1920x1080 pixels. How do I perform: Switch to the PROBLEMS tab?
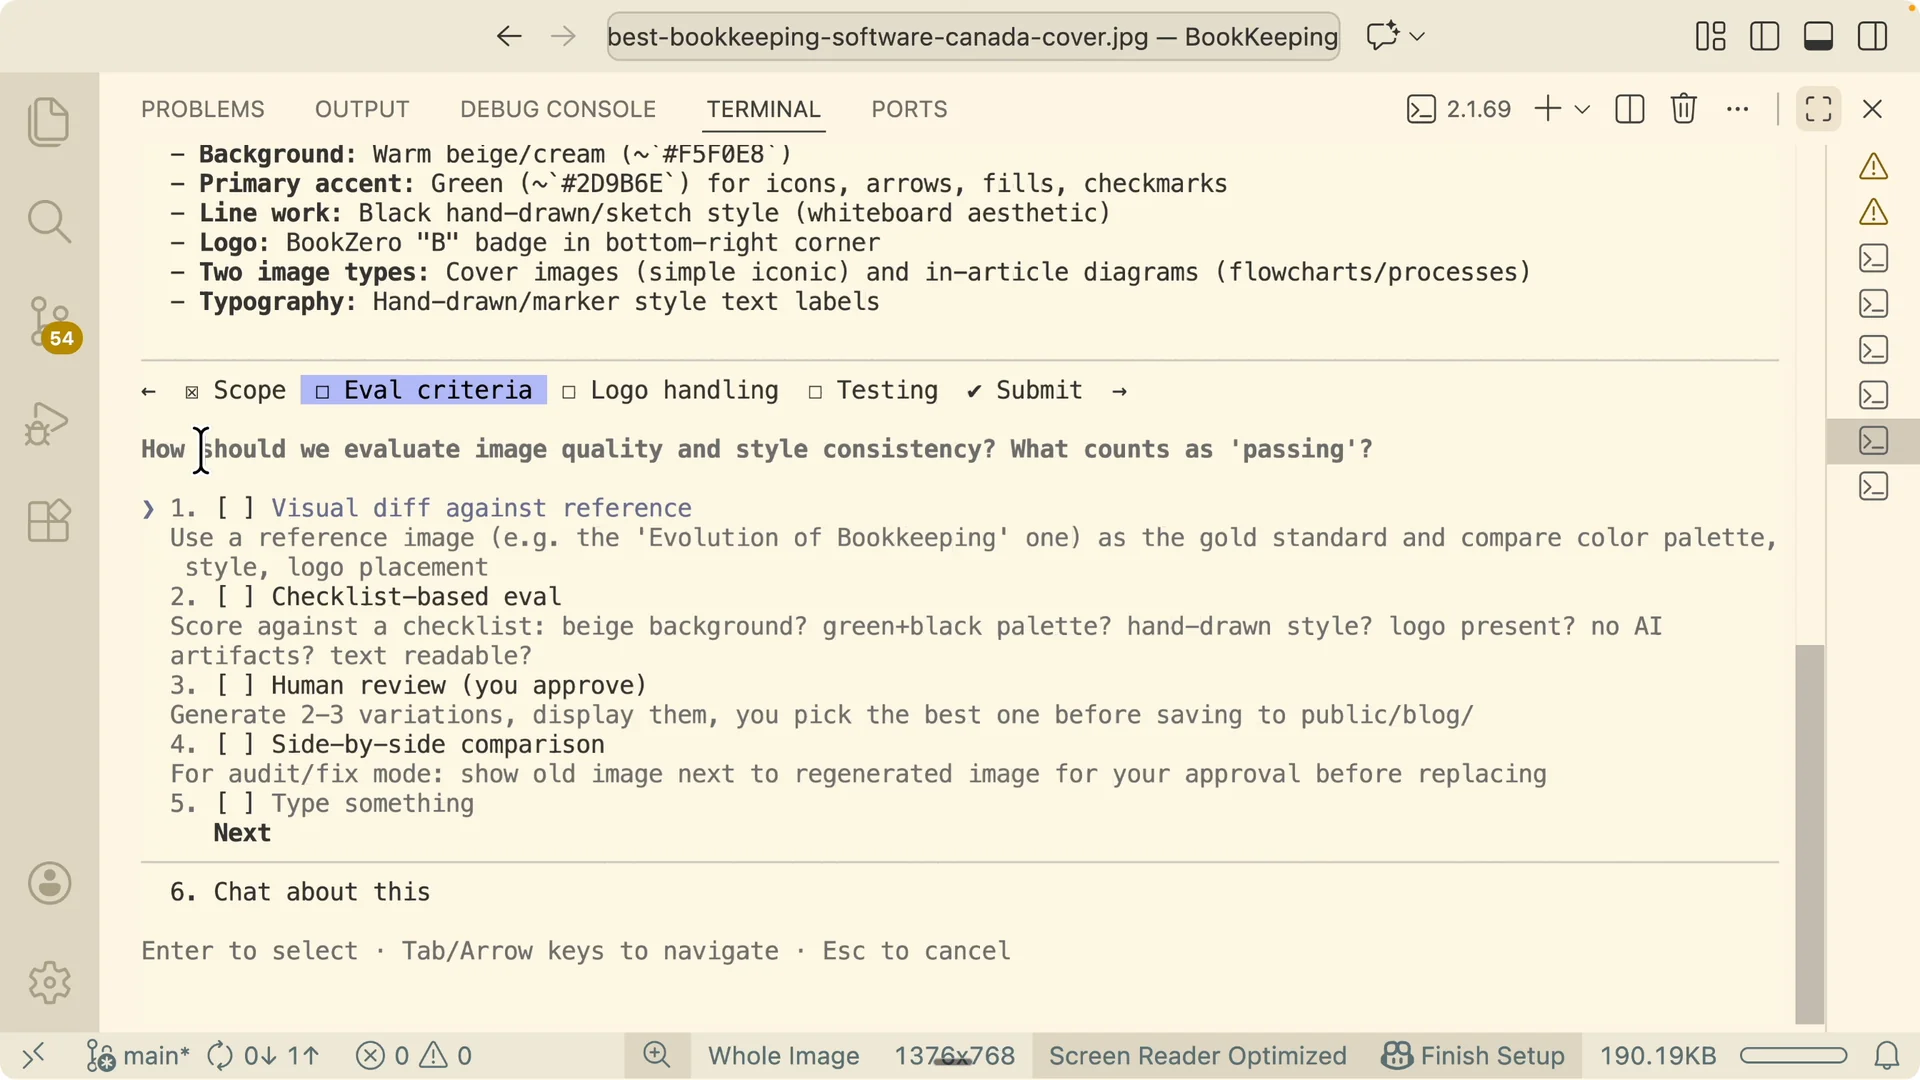pos(203,109)
